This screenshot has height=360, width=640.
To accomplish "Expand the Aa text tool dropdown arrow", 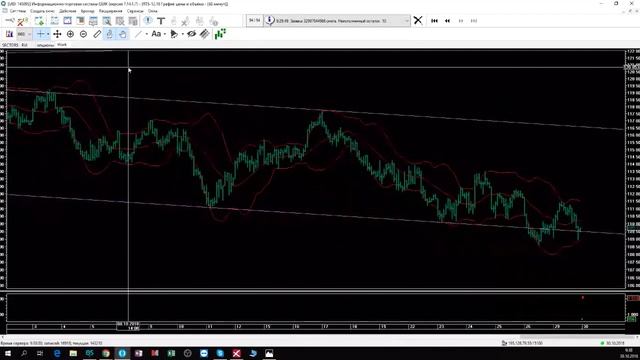I will click(164, 34).
